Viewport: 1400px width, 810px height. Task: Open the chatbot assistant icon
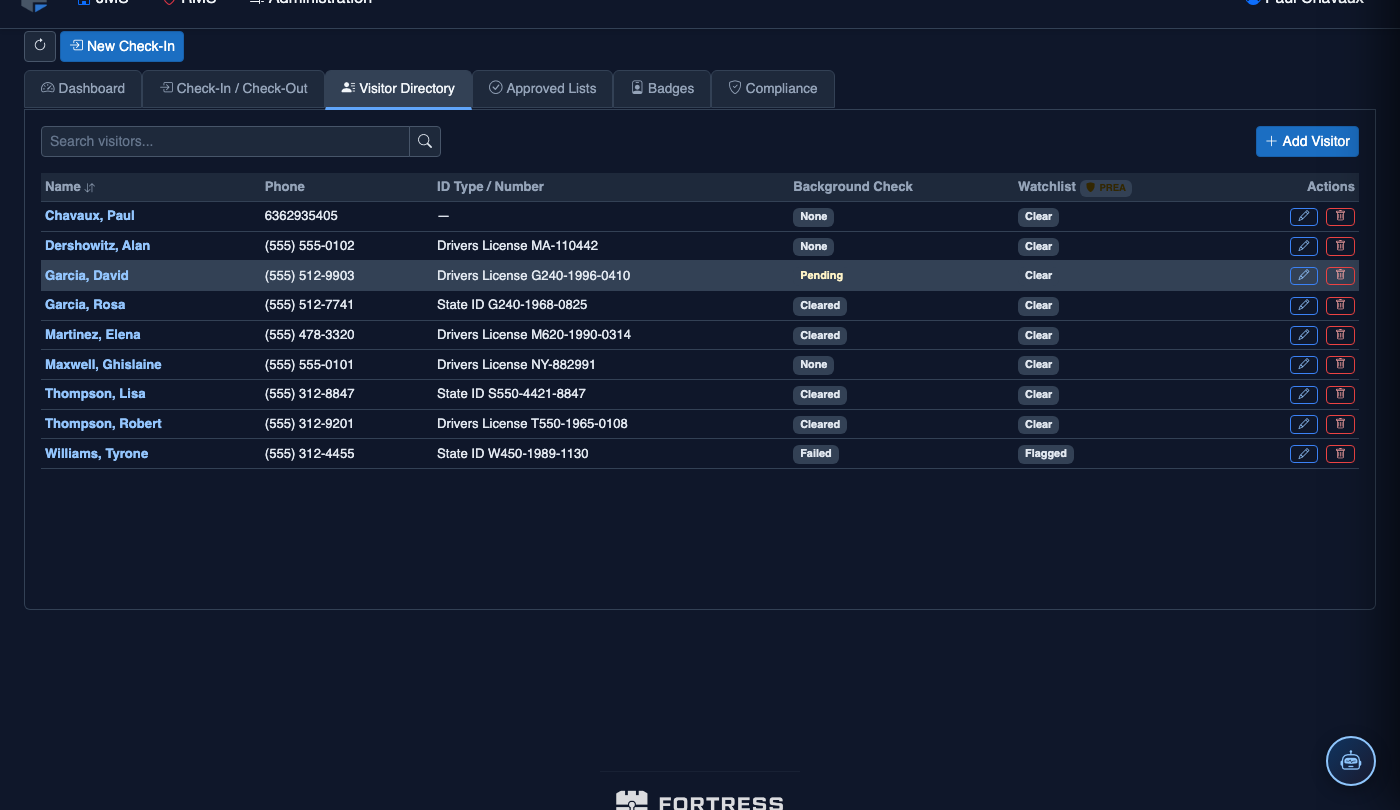(x=1351, y=761)
